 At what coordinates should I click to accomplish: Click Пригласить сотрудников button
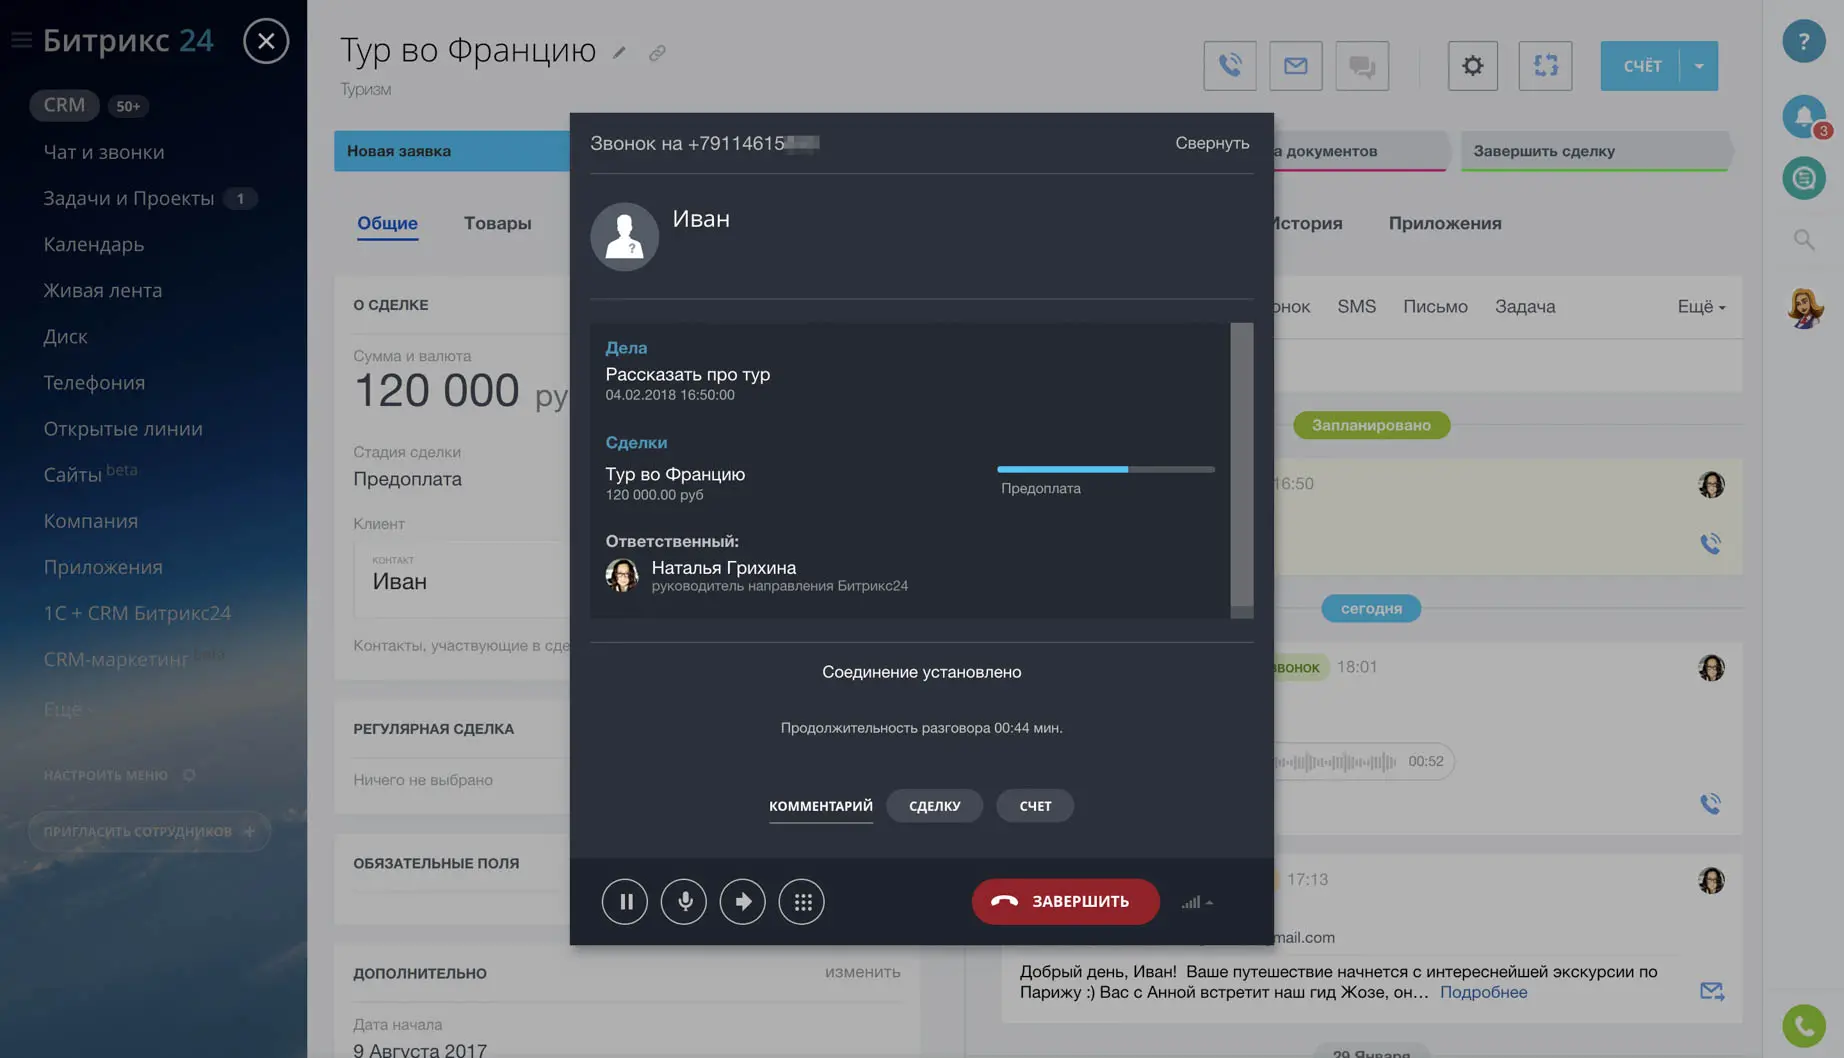tap(149, 831)
